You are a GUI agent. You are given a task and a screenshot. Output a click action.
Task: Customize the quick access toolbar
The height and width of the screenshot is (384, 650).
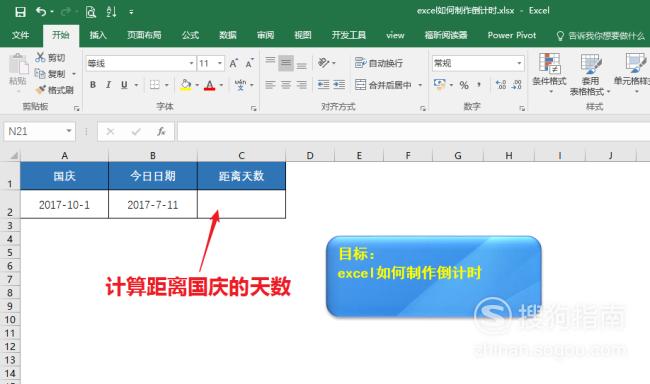[131, 12]
